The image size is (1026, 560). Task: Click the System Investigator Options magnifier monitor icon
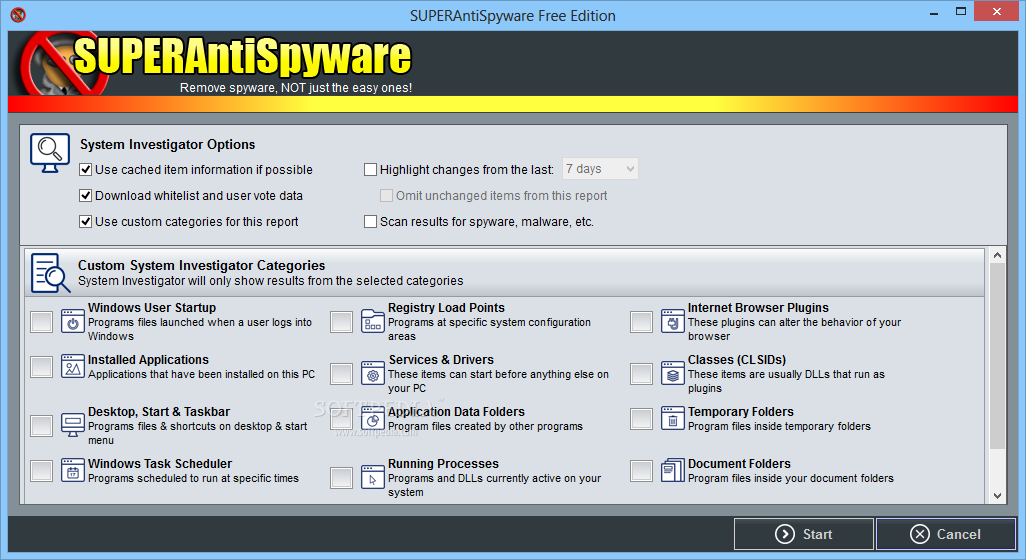coord(50,153)
